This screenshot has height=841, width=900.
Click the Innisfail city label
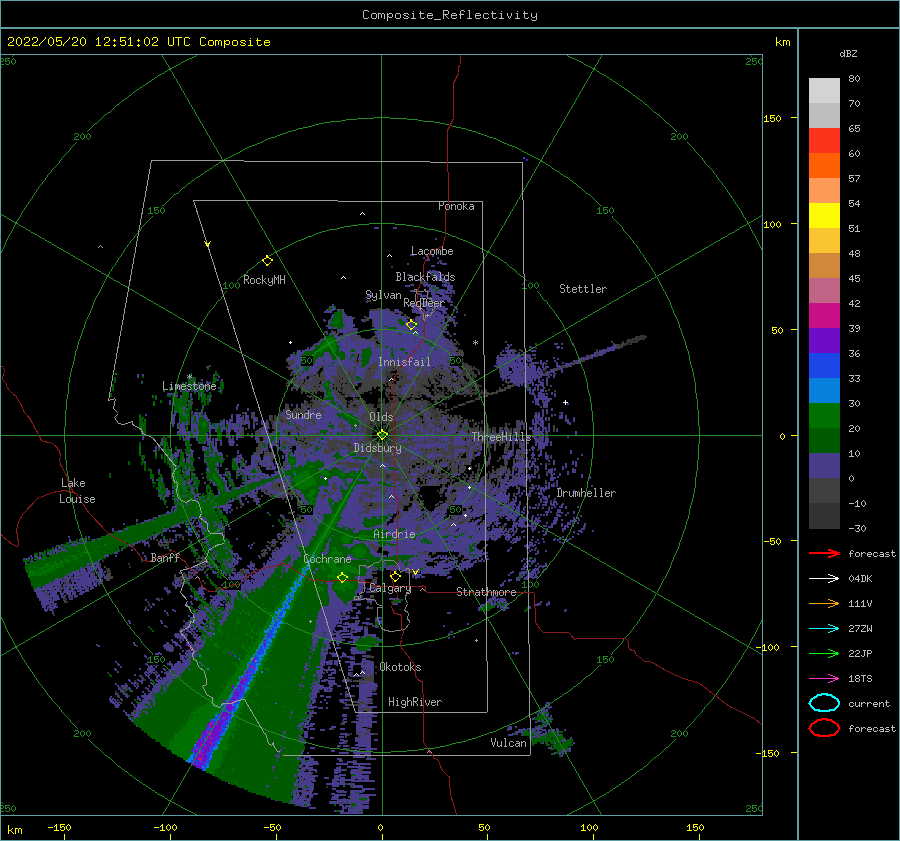(x=404, y=362)
